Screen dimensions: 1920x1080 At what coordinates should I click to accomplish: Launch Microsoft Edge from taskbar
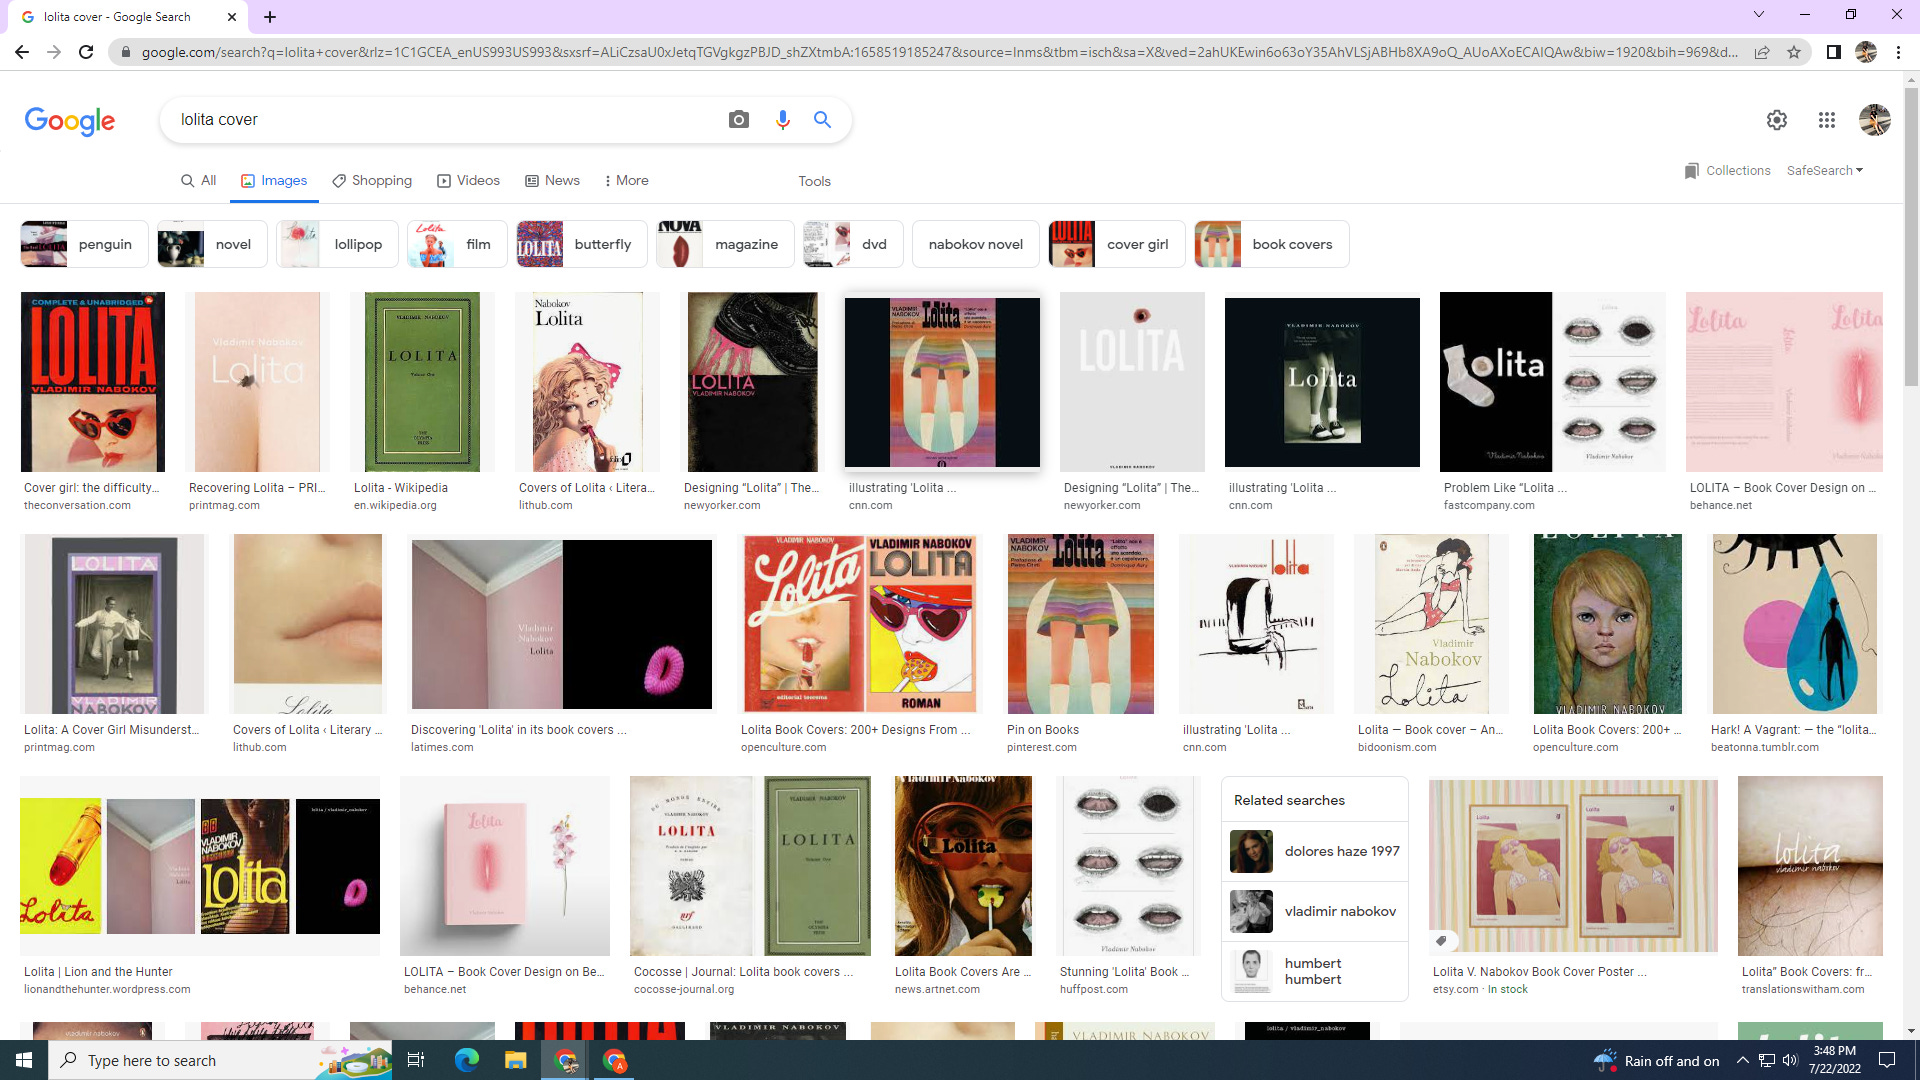click(466, 1060)
